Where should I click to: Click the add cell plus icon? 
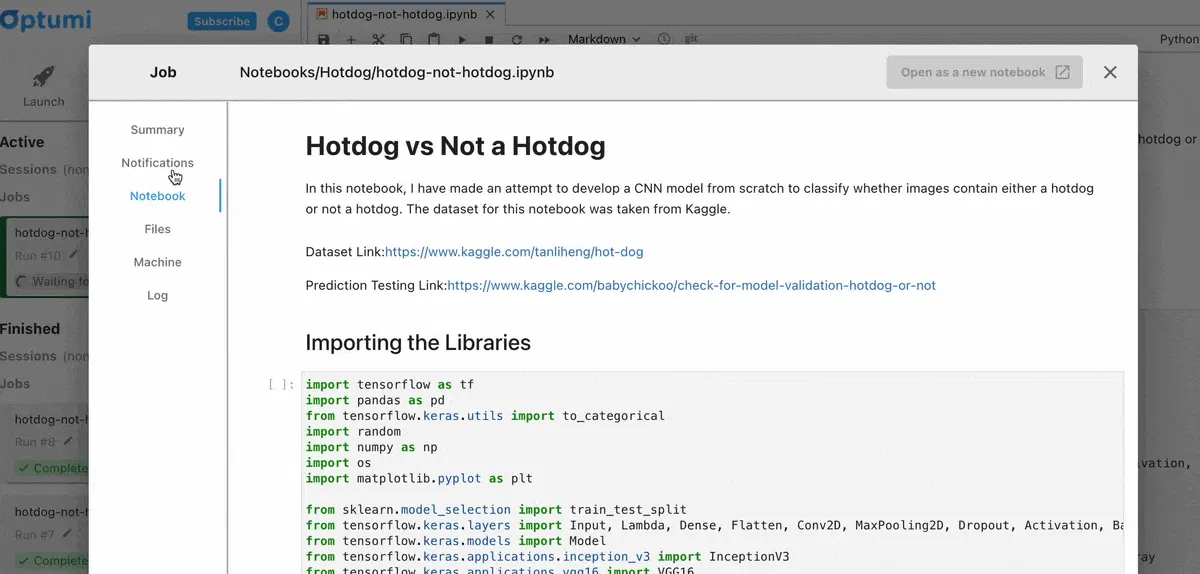(351, 39)
